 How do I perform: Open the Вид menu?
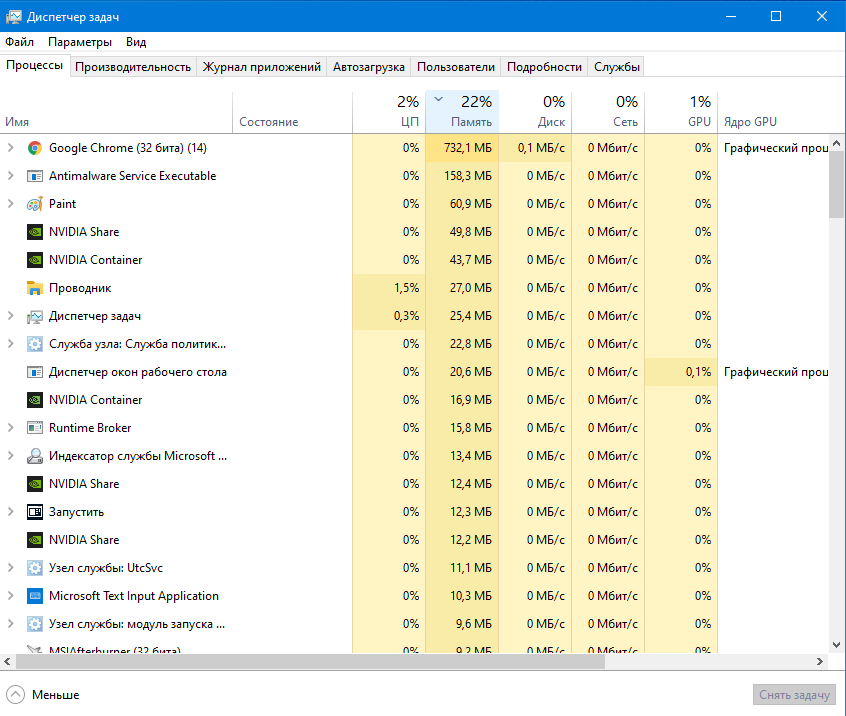coord(136,42)
